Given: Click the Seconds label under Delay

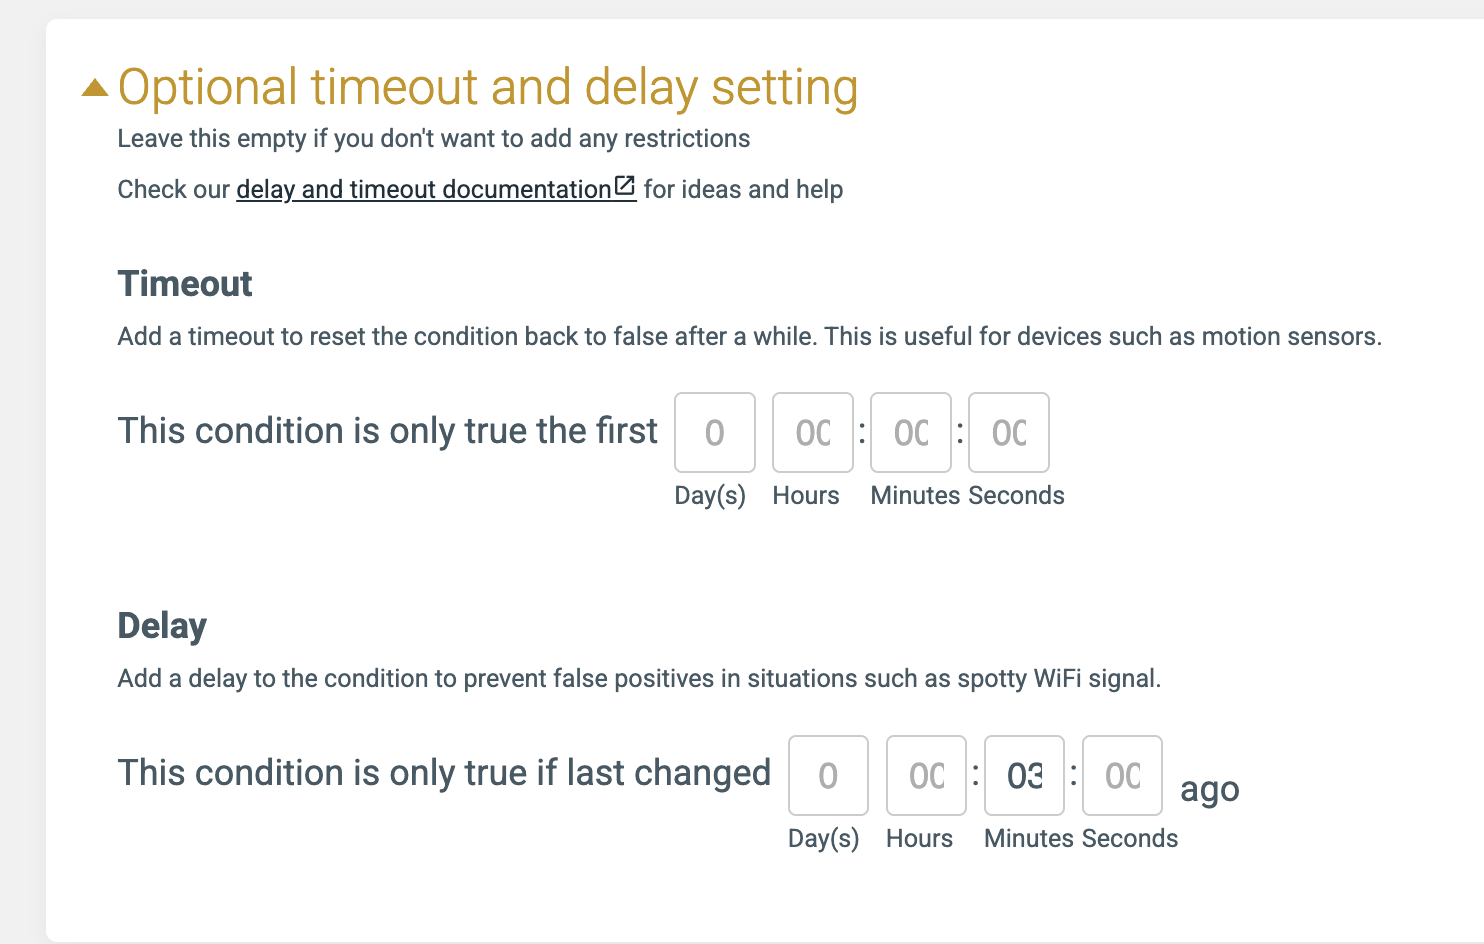Looking at the screenshot, I should [x=1130, y=839].
